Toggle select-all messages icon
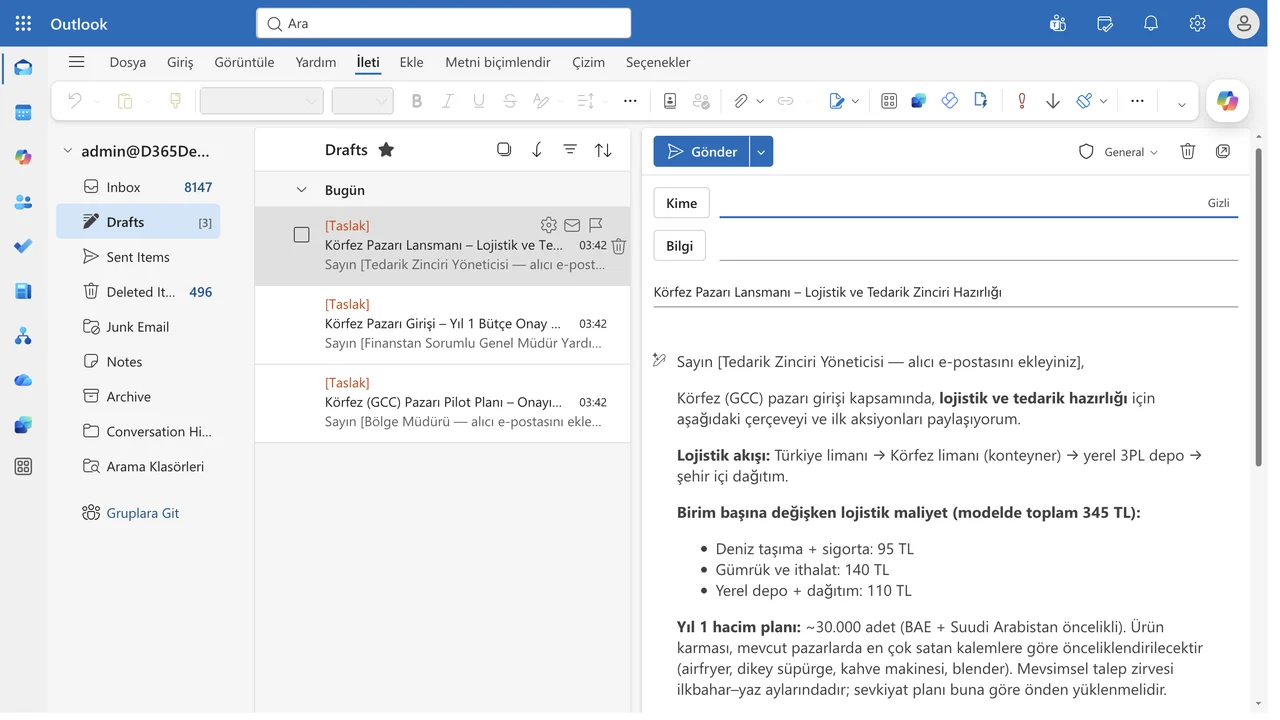Viewport: 1280px width, 720px height. [x=504, y=149]
